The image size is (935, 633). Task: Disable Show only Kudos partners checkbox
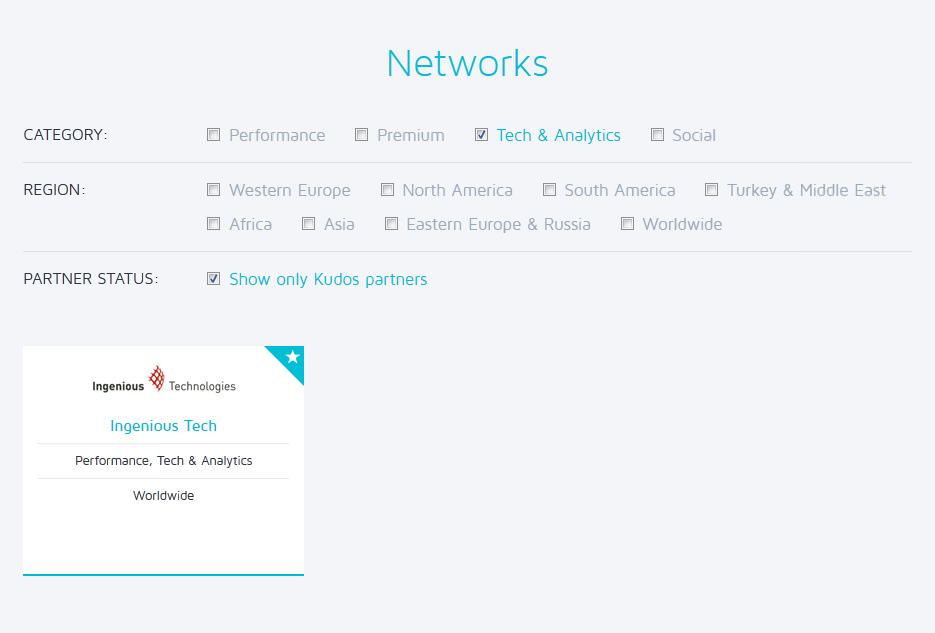(213, 278)
